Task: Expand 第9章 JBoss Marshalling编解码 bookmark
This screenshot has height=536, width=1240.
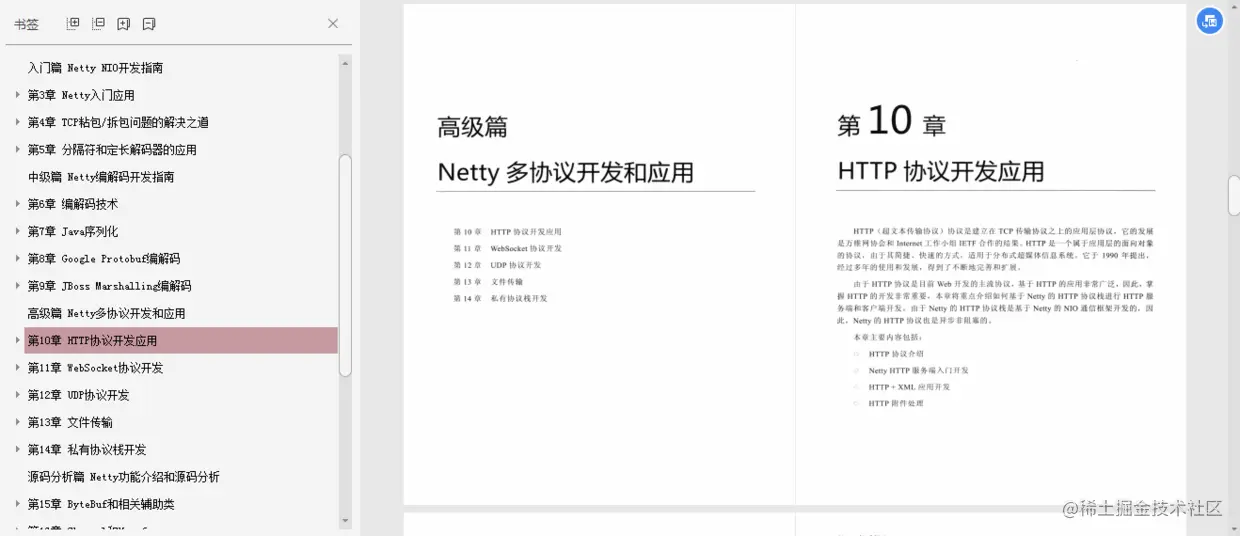Action: click(17, 285)
